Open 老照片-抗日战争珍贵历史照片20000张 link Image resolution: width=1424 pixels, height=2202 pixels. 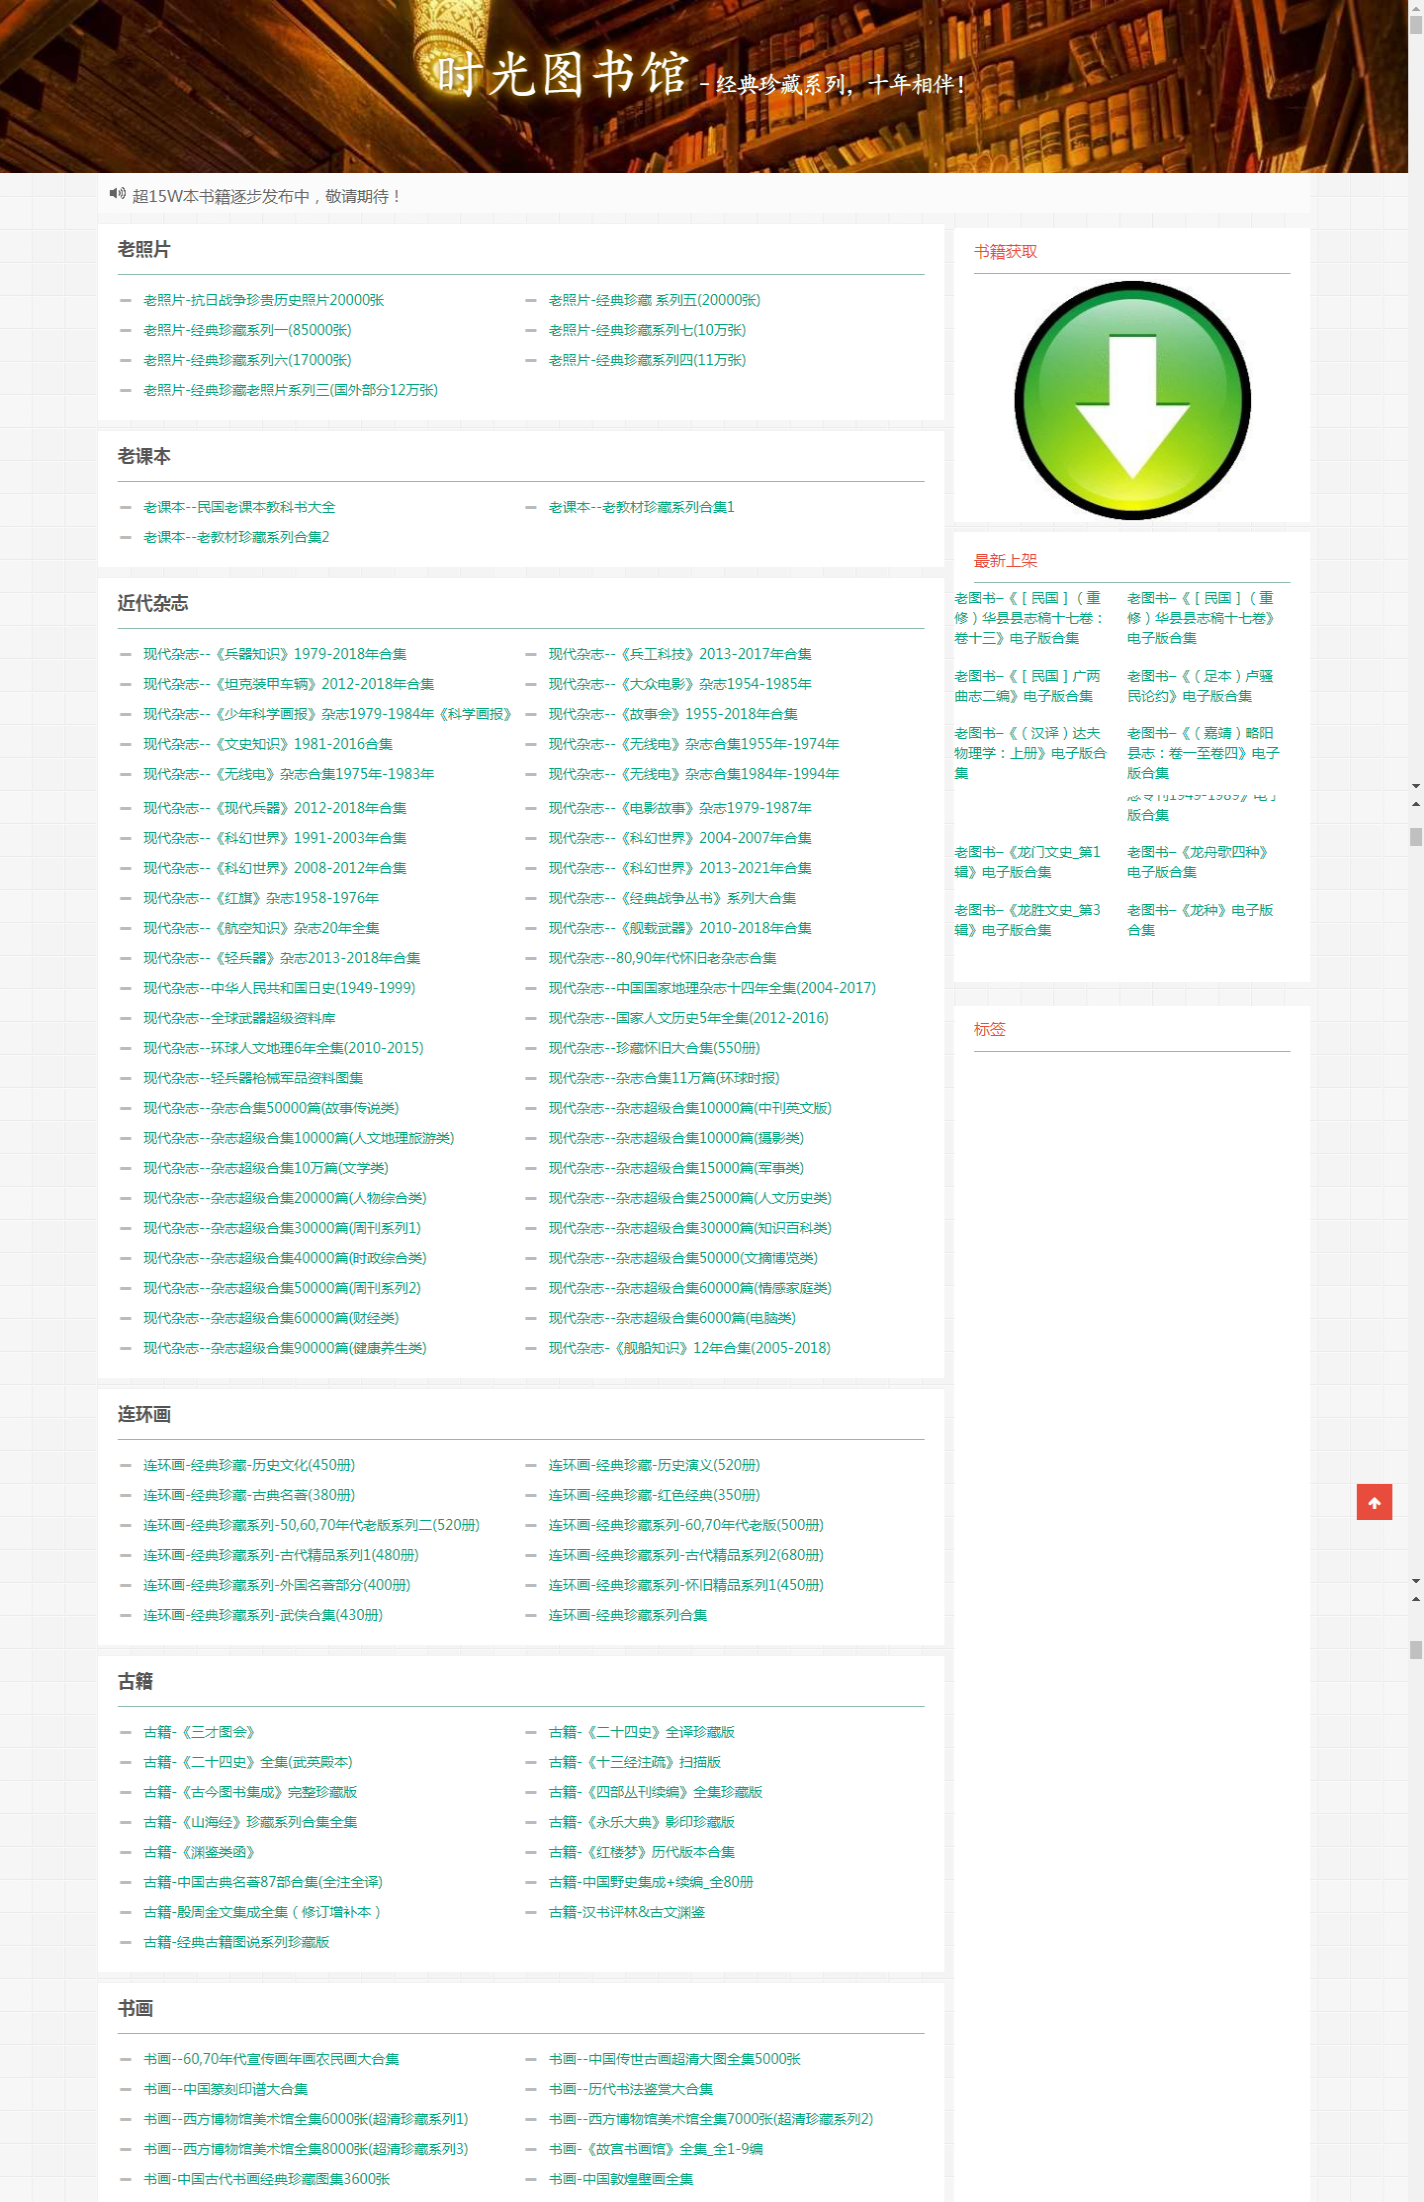264,300
